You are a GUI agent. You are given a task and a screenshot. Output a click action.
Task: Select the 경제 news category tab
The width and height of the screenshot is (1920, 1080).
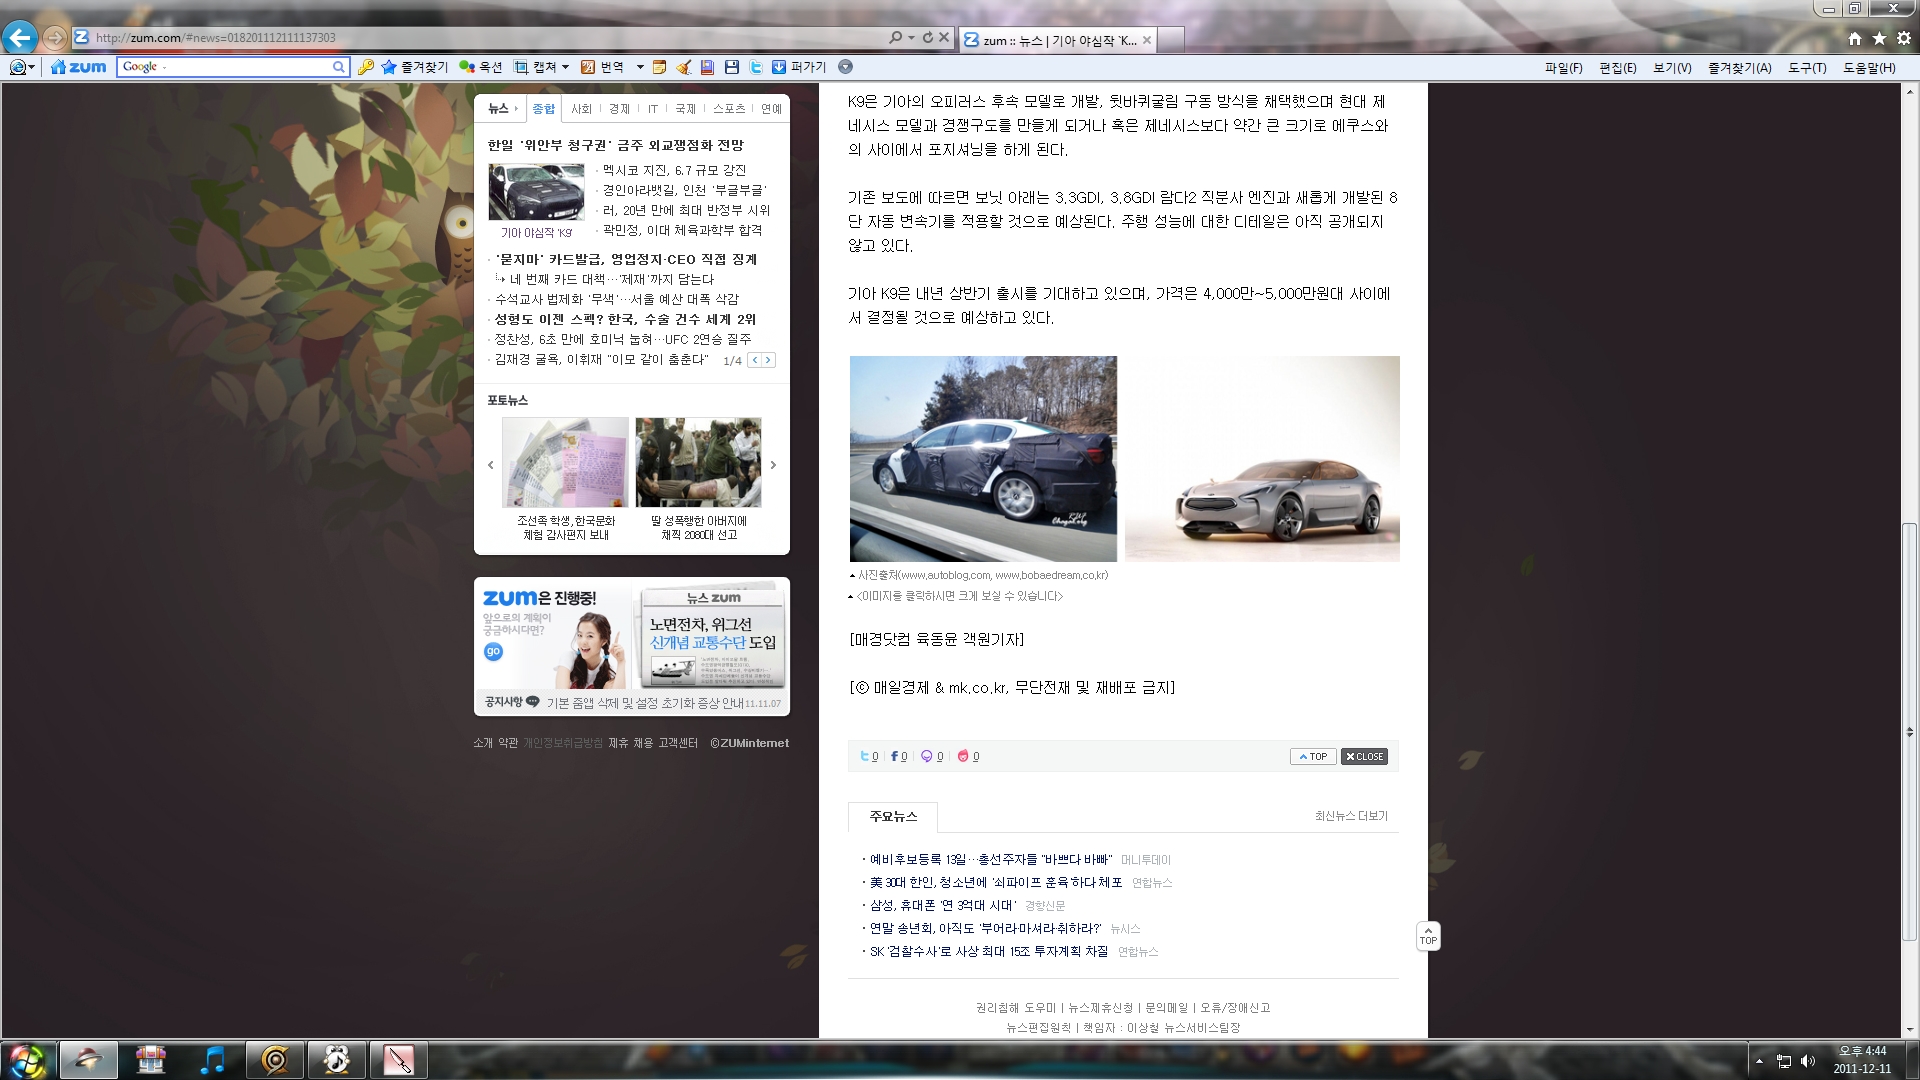pyautogui.click(x=619, y=109)
